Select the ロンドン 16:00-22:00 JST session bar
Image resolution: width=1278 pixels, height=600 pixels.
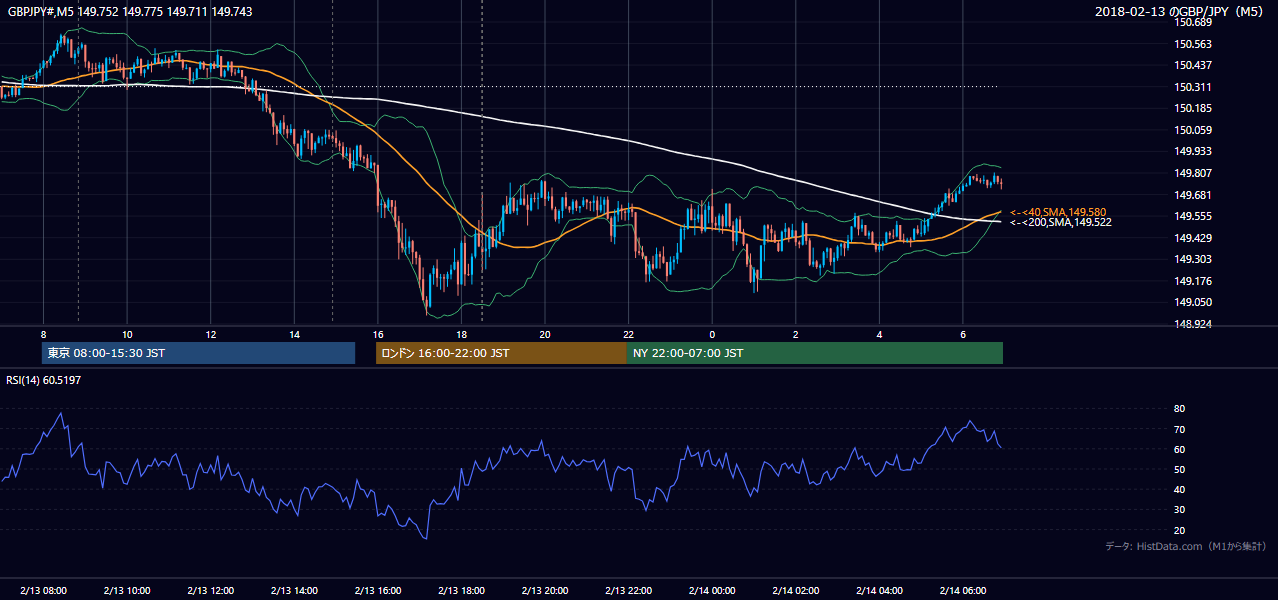click(x=501, y=353)
